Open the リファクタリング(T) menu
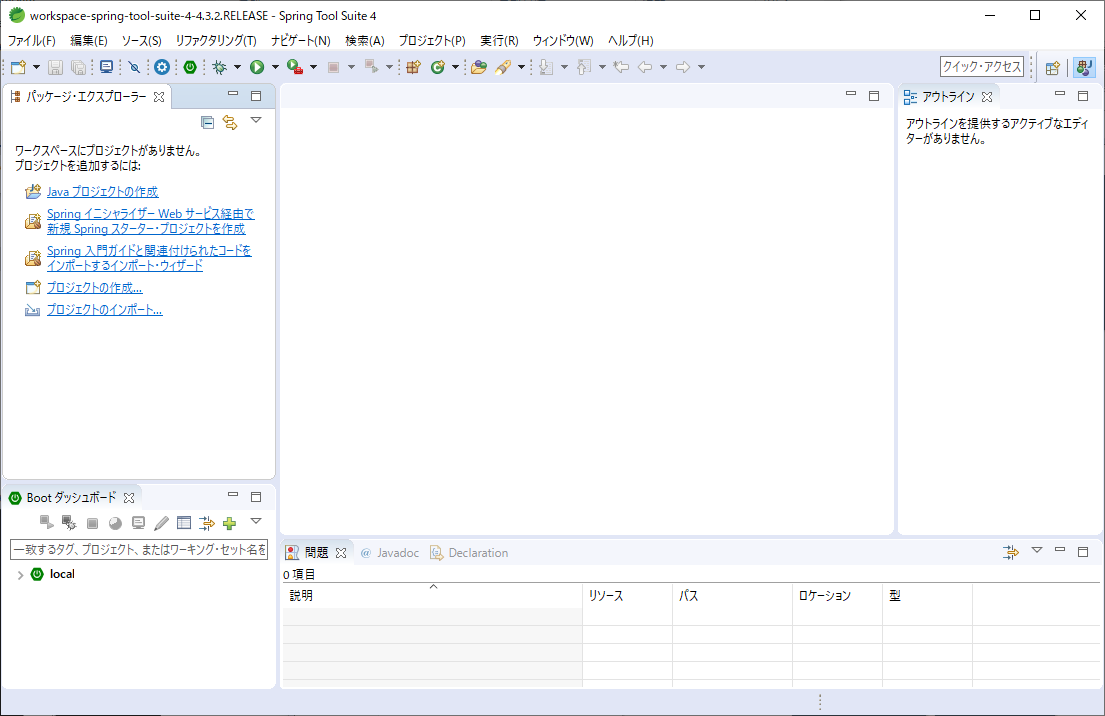This screenshot has width=1105, height=716. click(x=216, y=41)
